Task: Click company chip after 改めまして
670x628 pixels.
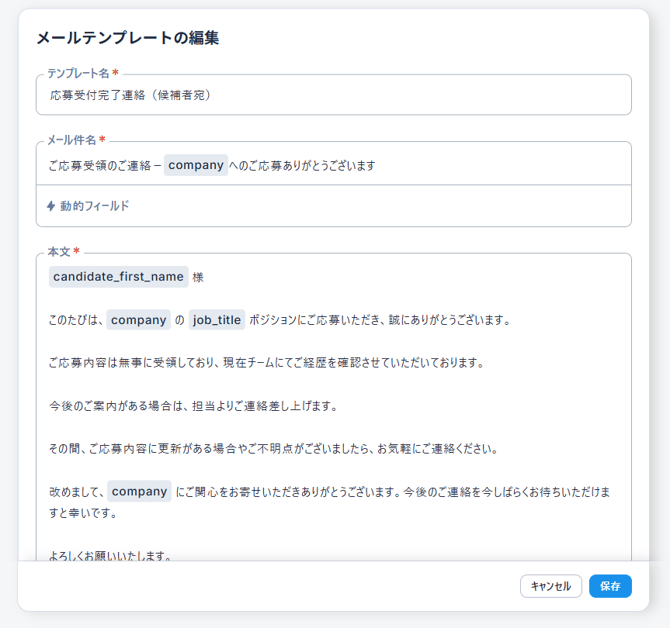Action: click(x=139, y=491)
